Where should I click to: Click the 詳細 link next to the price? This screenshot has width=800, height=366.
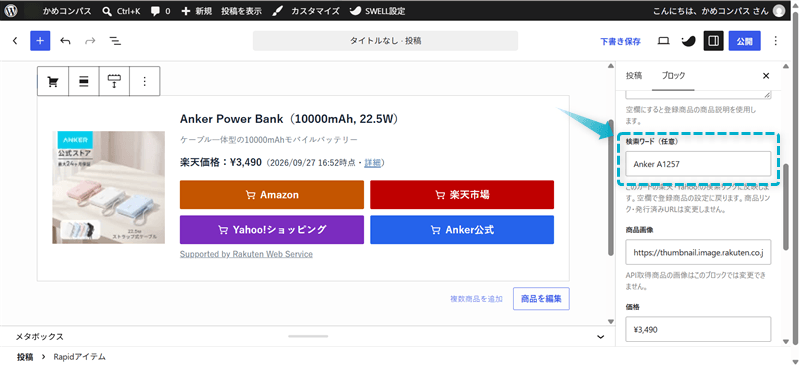pyautogui.click(x=372, y=163)
